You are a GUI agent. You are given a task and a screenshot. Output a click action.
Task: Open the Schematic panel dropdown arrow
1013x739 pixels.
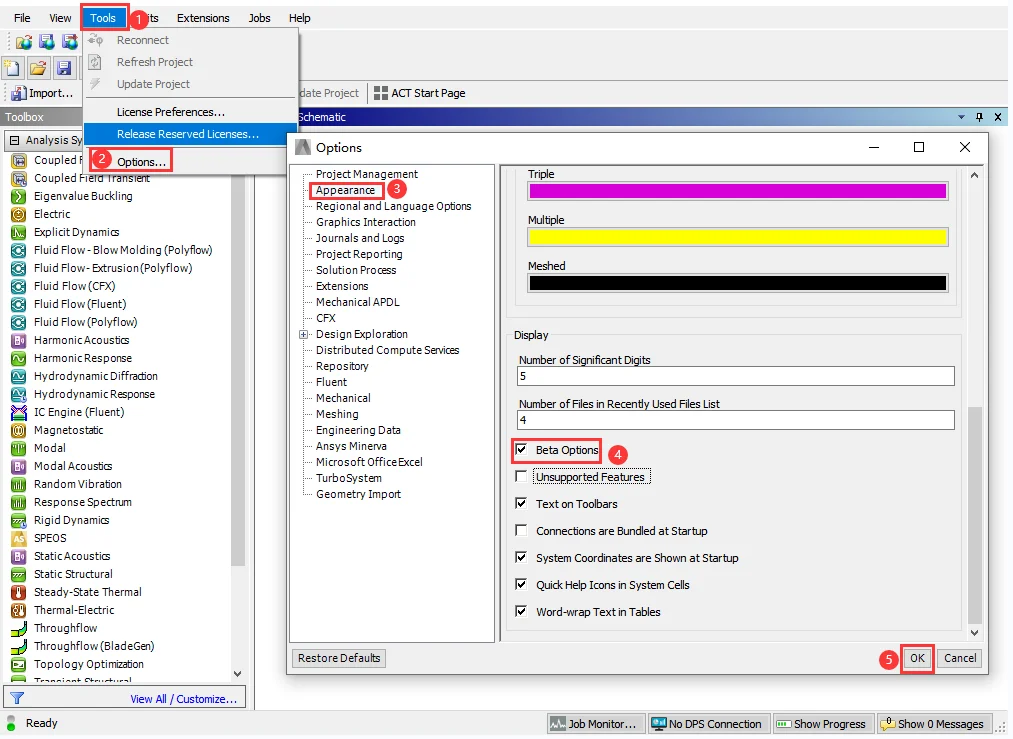[x=961, y=117]
